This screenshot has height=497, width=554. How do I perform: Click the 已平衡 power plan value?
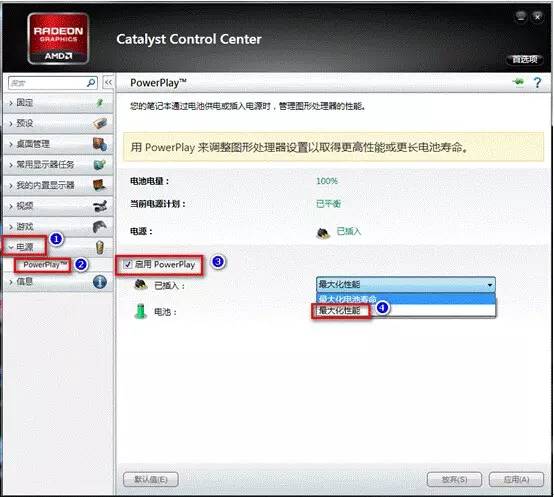click(328, 203)
